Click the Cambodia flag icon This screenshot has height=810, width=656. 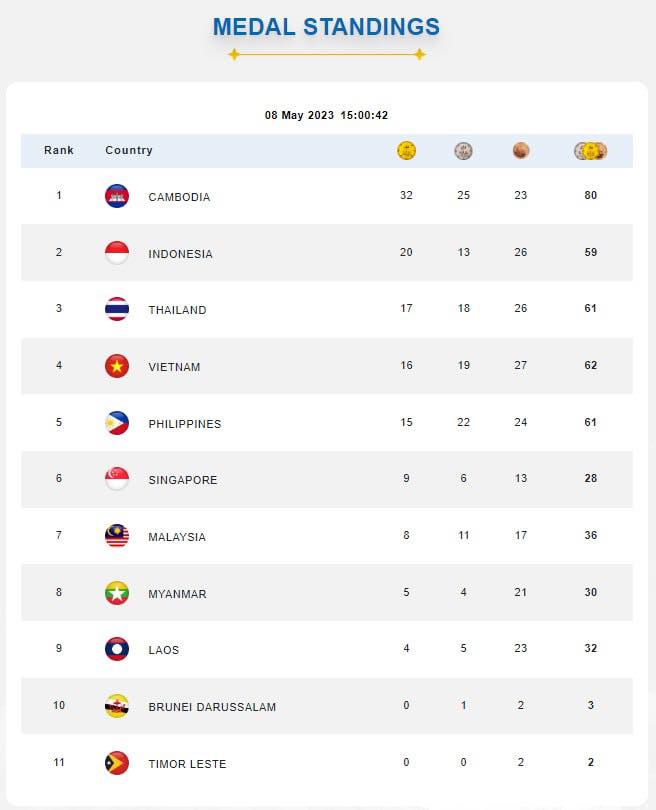pyautogui.click(x=117, y=196)
